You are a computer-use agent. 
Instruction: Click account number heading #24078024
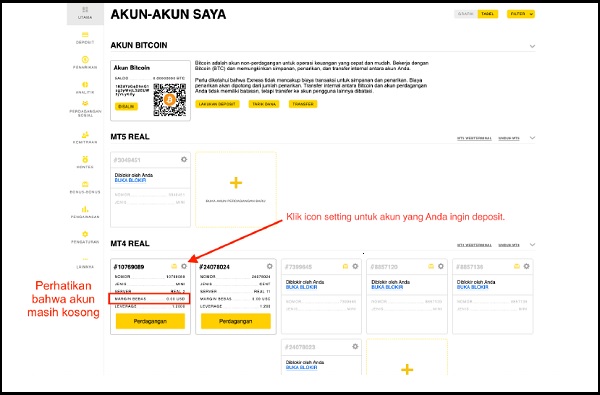[214, 267]
